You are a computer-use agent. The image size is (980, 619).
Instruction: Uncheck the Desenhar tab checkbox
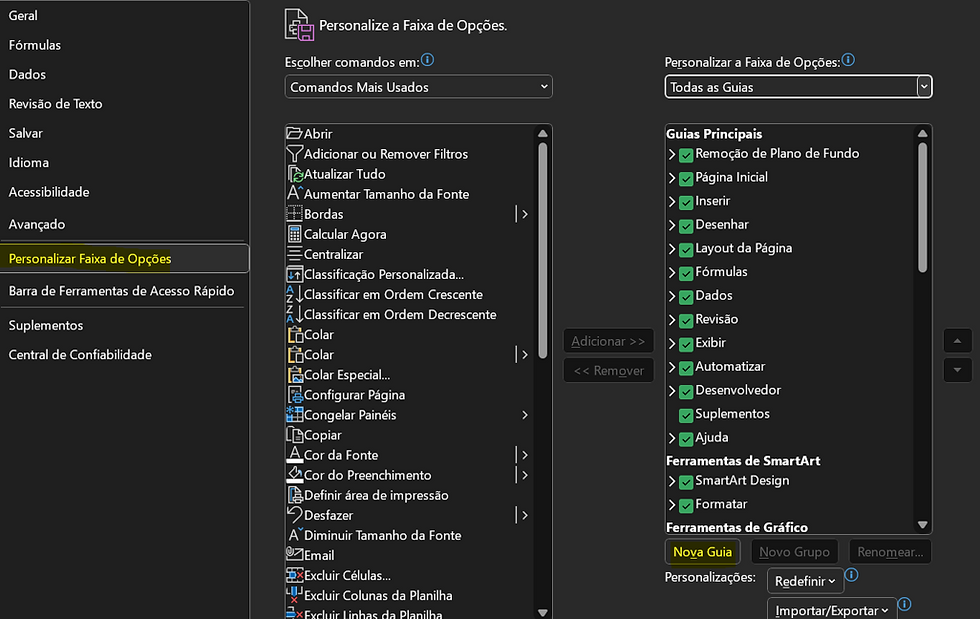[686, 226]
